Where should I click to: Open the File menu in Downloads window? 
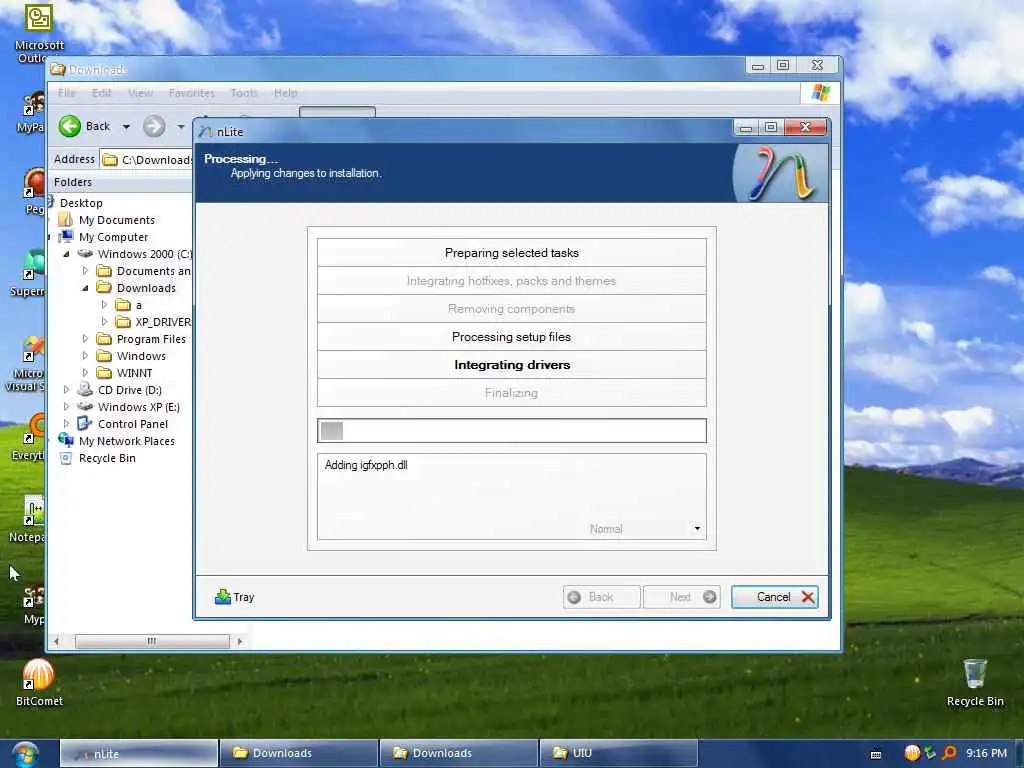click(x=67, y=93)
